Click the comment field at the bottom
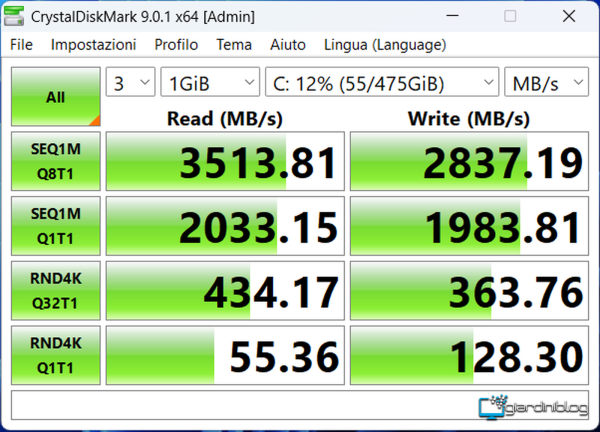This screenshot has width=600, height=432. point(300,405)
